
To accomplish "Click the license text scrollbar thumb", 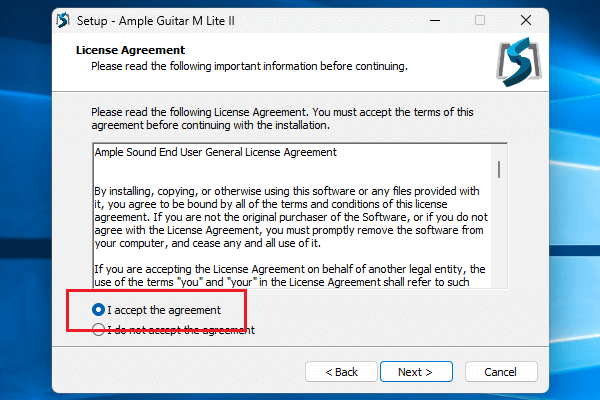I will 500,166.
